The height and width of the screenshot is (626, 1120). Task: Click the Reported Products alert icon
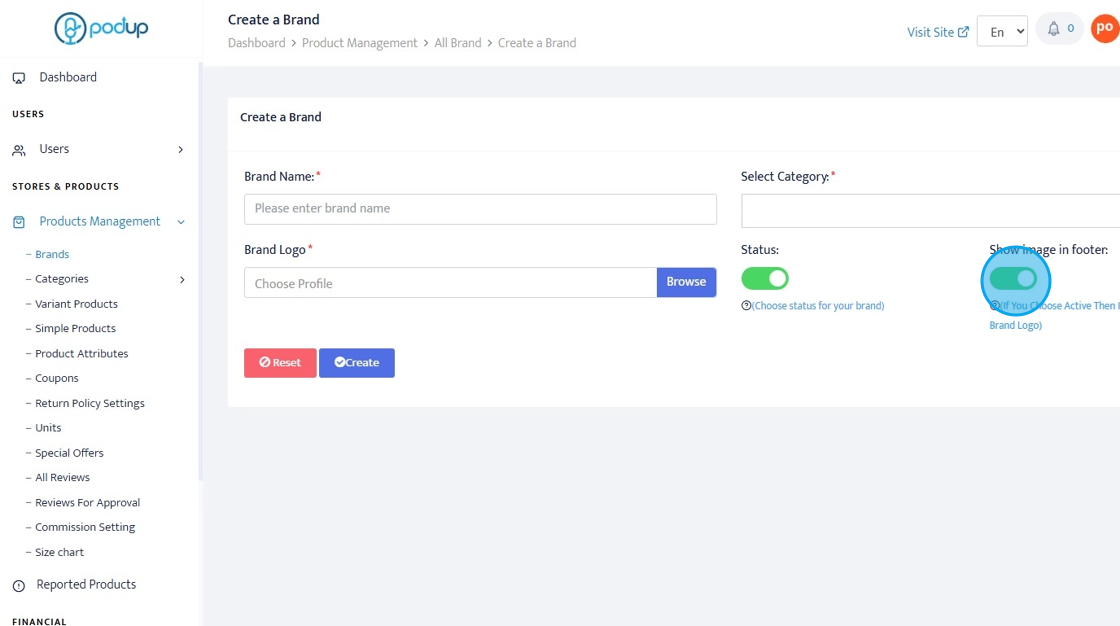tap(19, 586)
